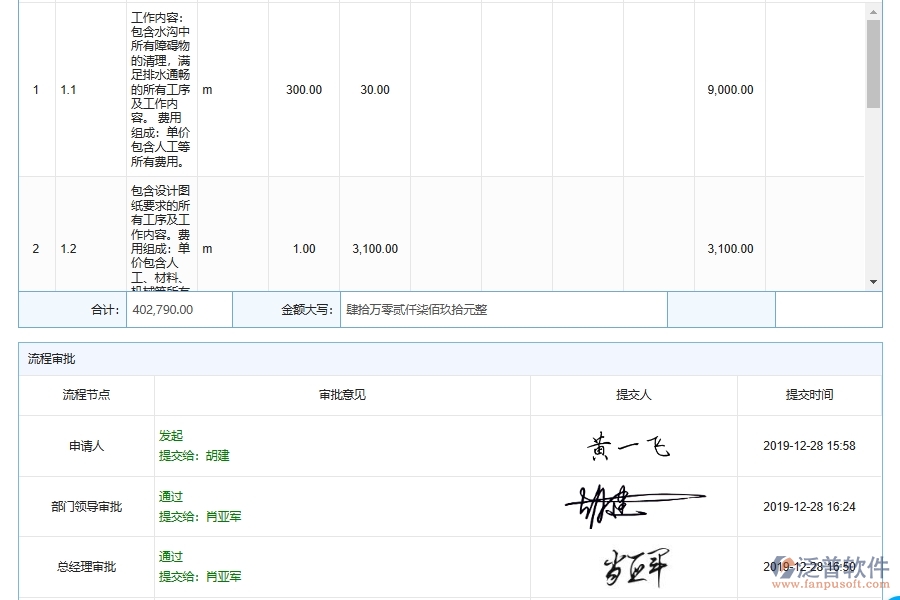Select row 2 with item number 1.2
The height and width of the screenshot is (600, 900).
click(x=300, y=248)
